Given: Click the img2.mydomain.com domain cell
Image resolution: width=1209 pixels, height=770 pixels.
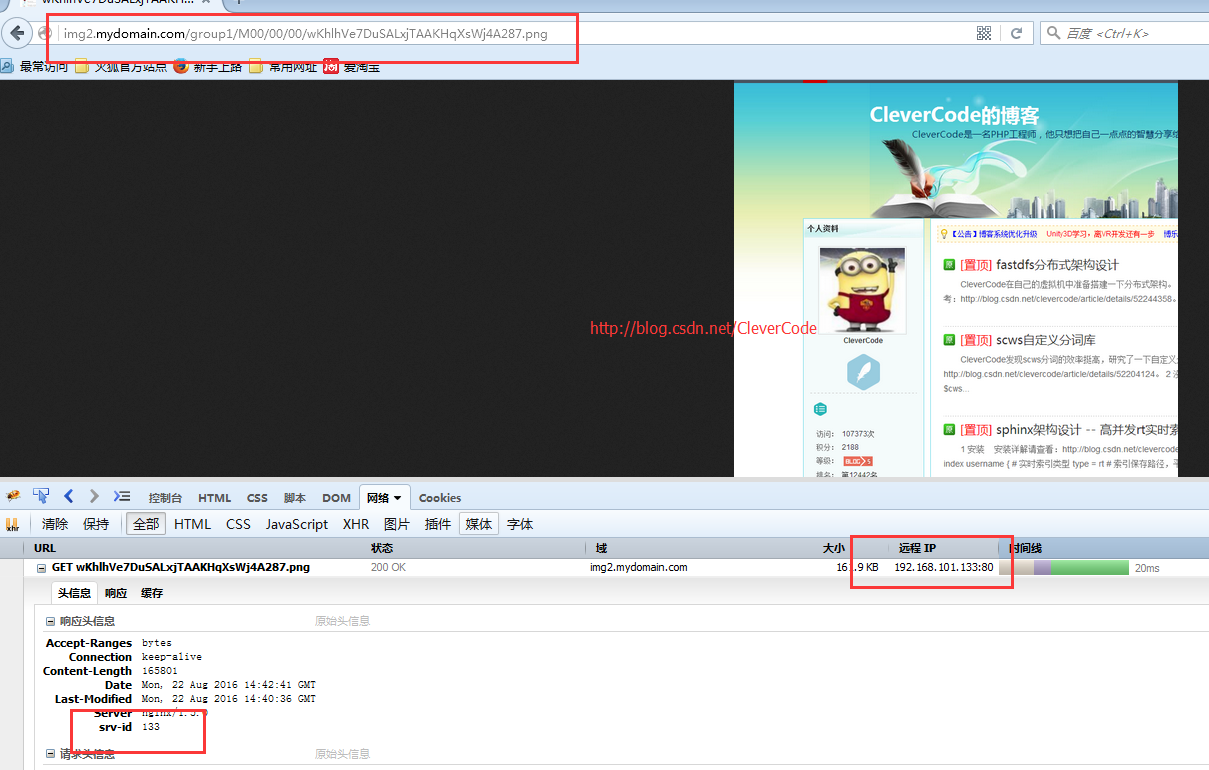Looking at the screenshot, I should click(x=639, y=568).
